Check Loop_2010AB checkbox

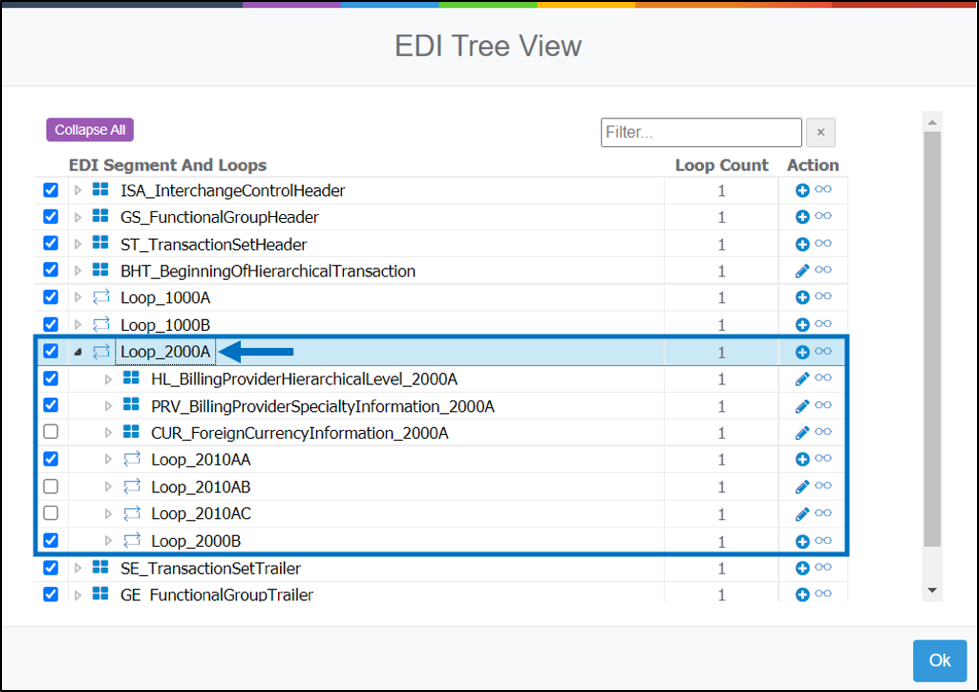(x=51, y=486)
